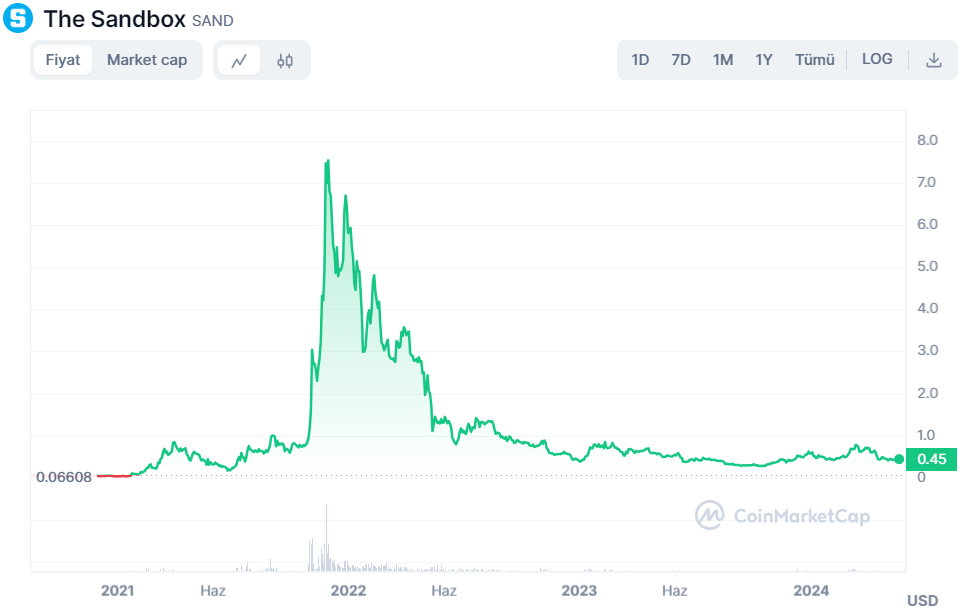969x616 pixels.
Task: Switch to line chart view
Action: 239,60
